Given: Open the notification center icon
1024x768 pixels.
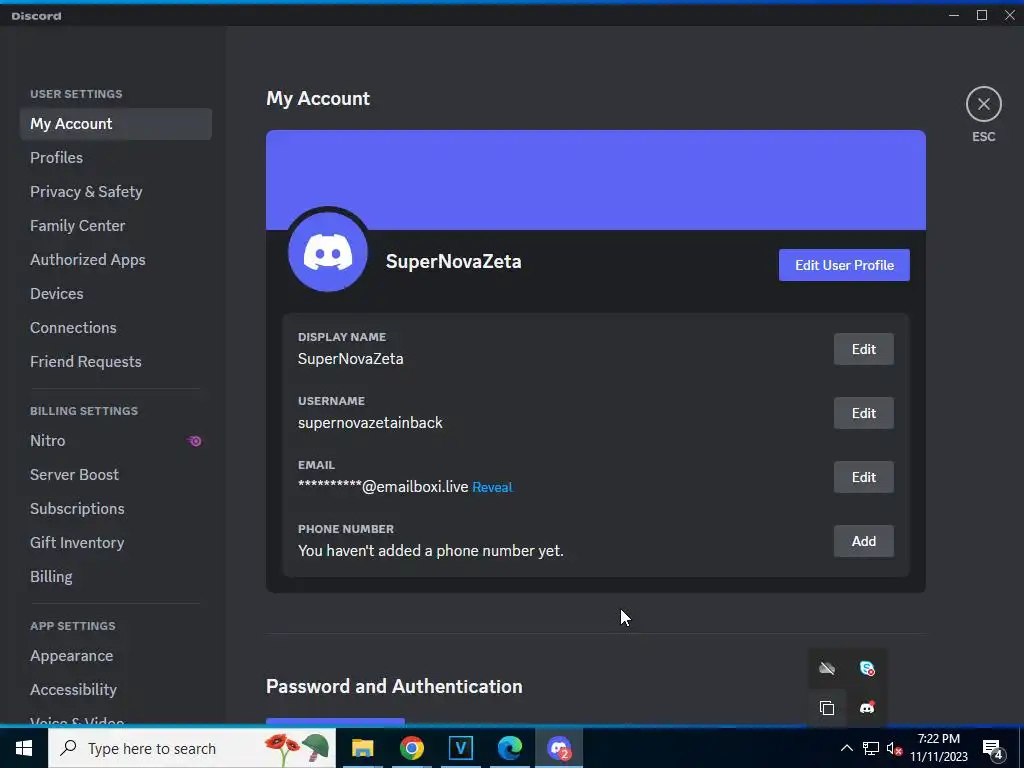Looking at the screenshot, I should pyautogui.click(x=992, y=749).
